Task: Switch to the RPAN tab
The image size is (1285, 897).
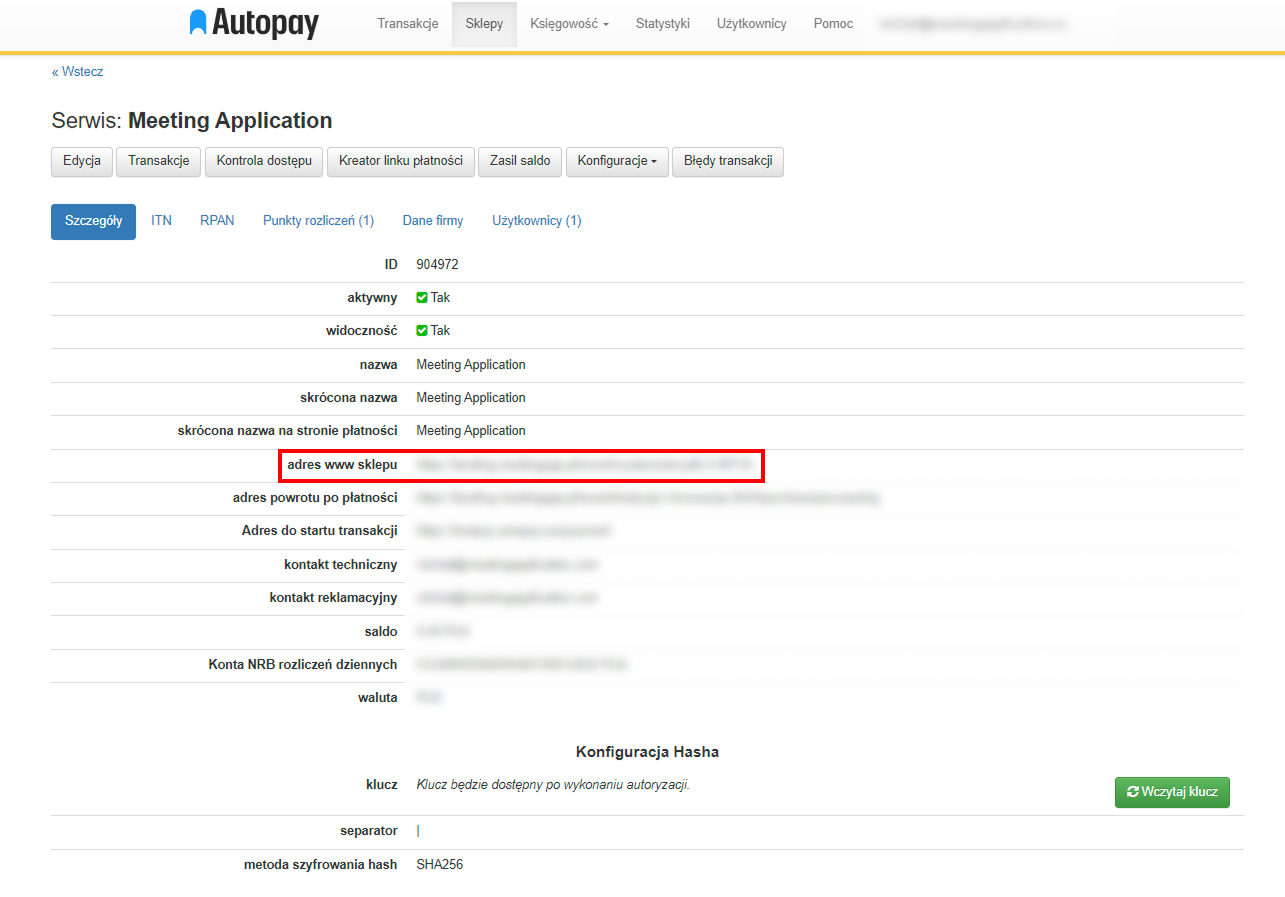Action: coord(217,221)
